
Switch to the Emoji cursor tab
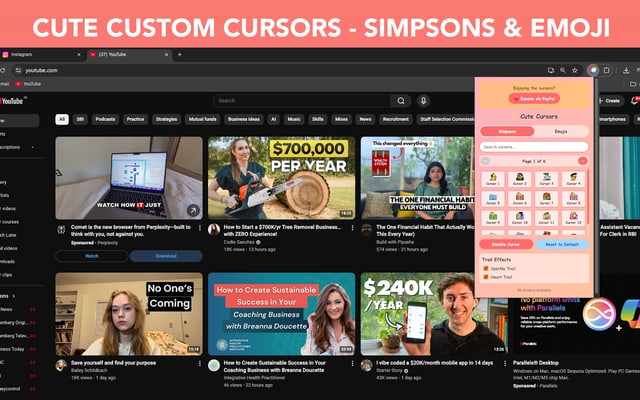tap(561, 131)
